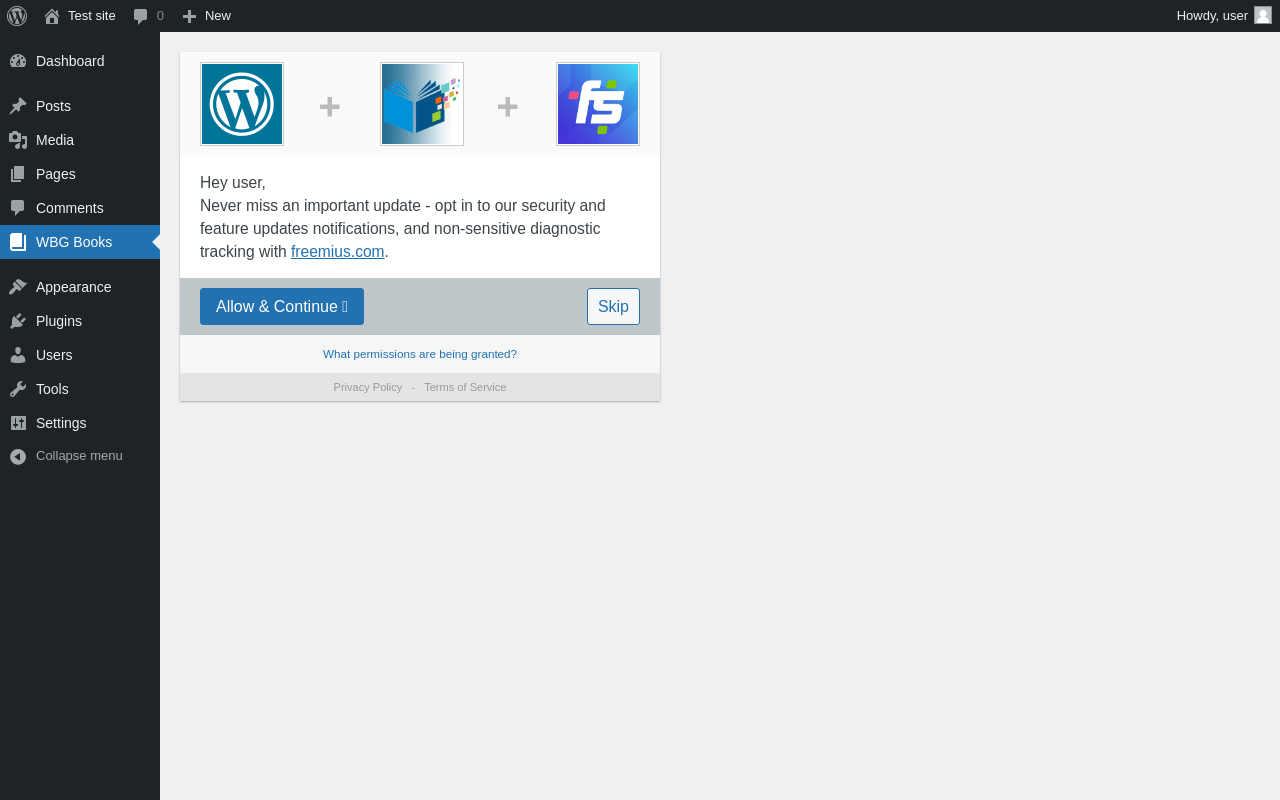Click the WordPress logo in admin bar
This screenshot has height=800, width=1280.
coord(17,16)
